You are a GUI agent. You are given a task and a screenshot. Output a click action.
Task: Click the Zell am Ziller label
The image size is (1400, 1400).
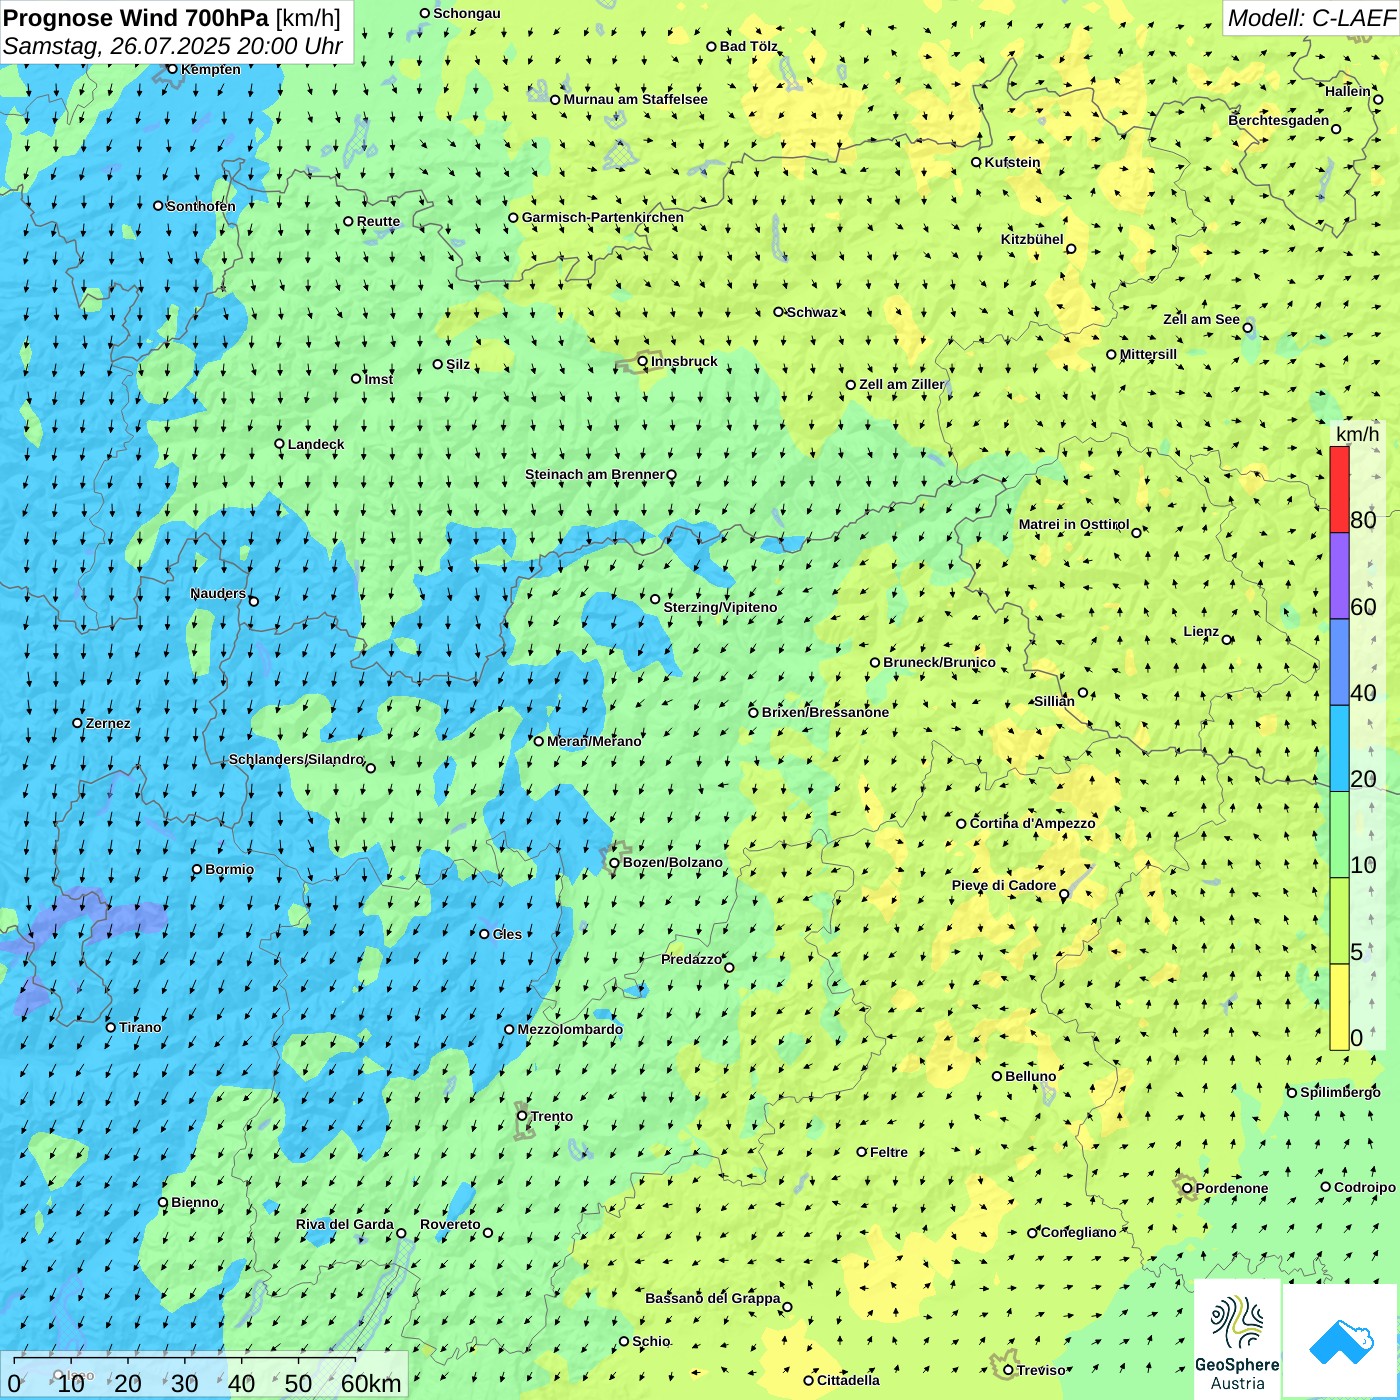[902, 384]
